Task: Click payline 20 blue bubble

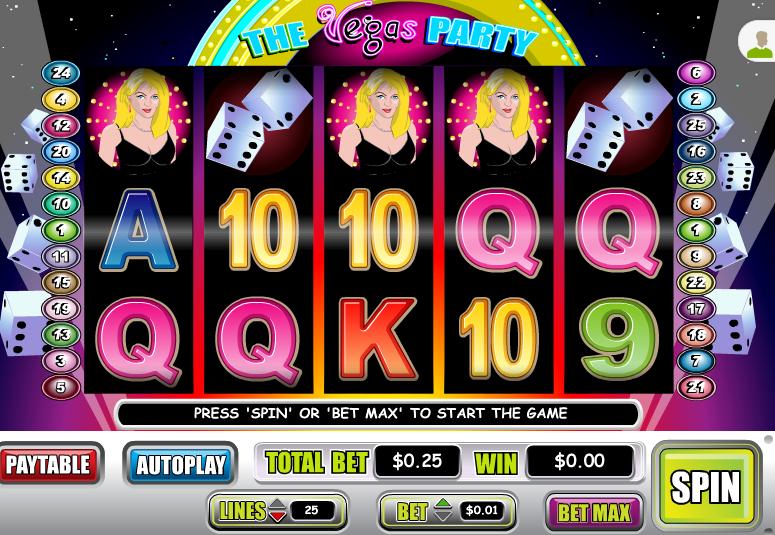Action: pyautogui.click(x=61, y=152)
